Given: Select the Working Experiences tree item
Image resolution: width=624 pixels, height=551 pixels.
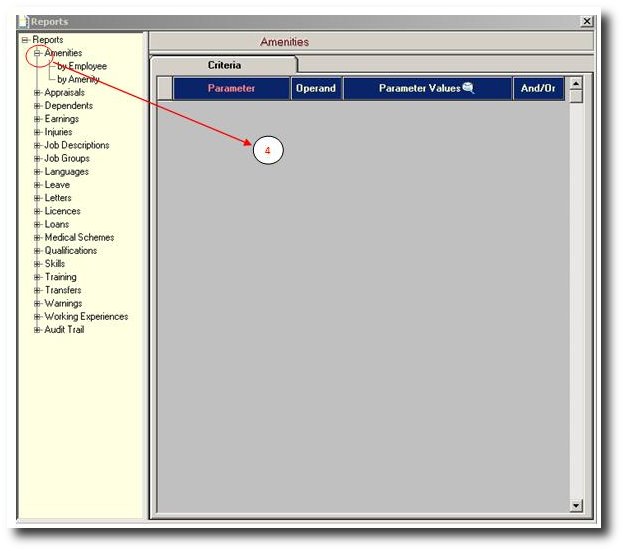Looking at the screenshot, I should (86, 317).
